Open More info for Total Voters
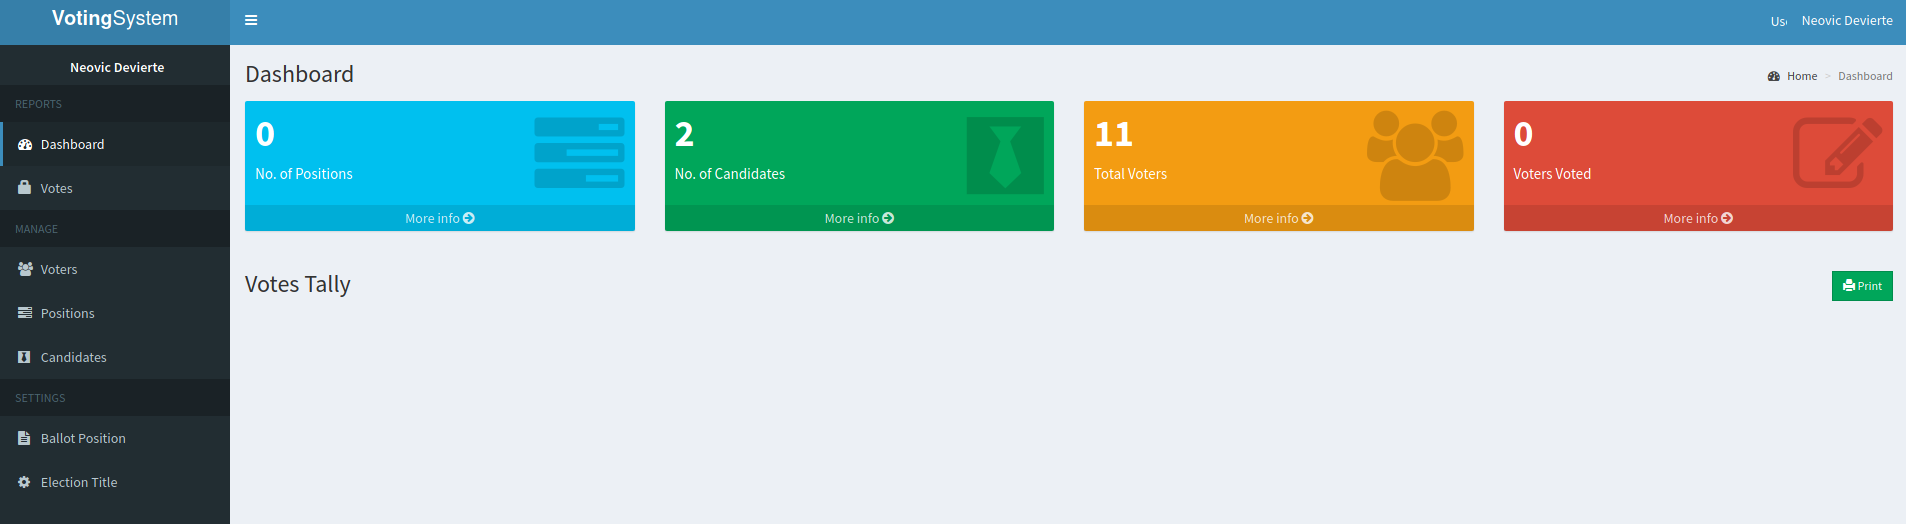 click(x=1278, y=218)
